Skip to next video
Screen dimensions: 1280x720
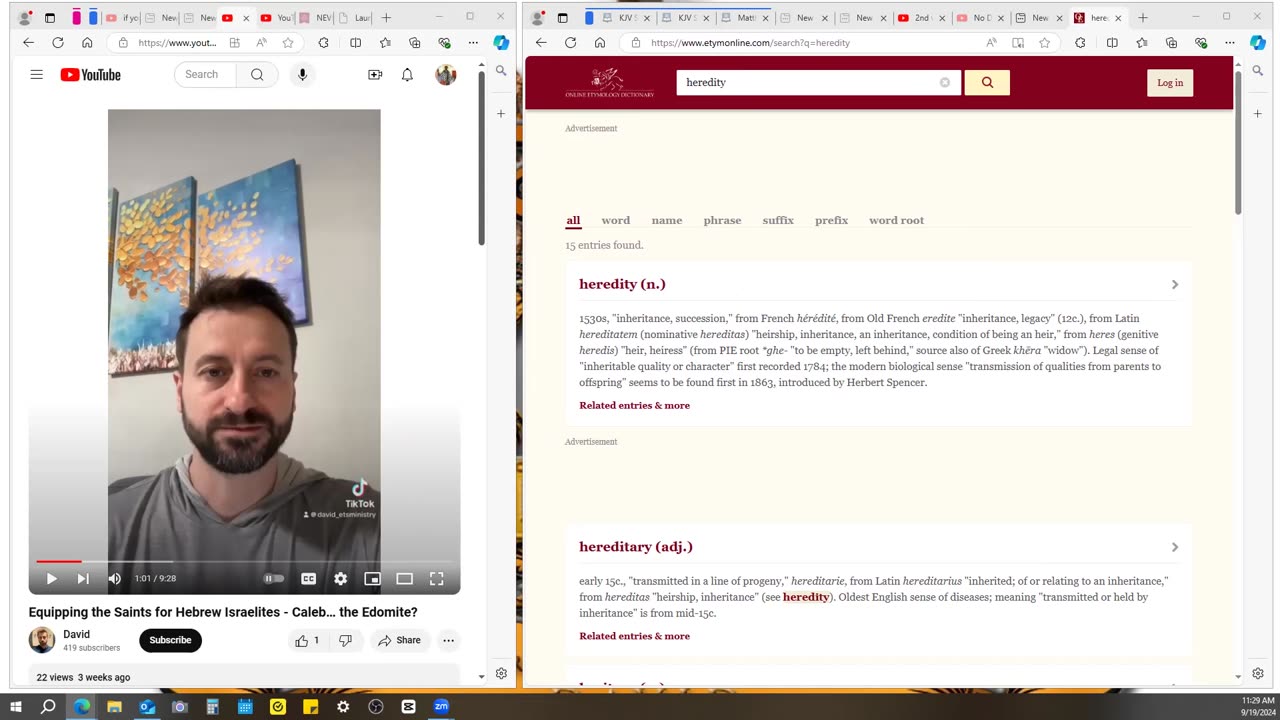[x=83, y=578]
